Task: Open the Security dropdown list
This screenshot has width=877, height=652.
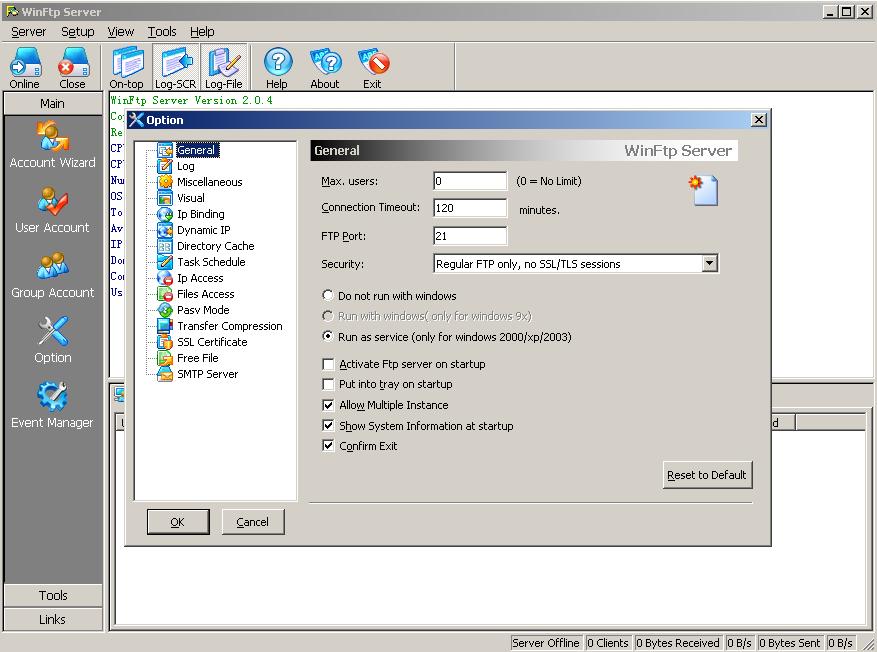Action: pyautogui.click(x=711, y=262)
